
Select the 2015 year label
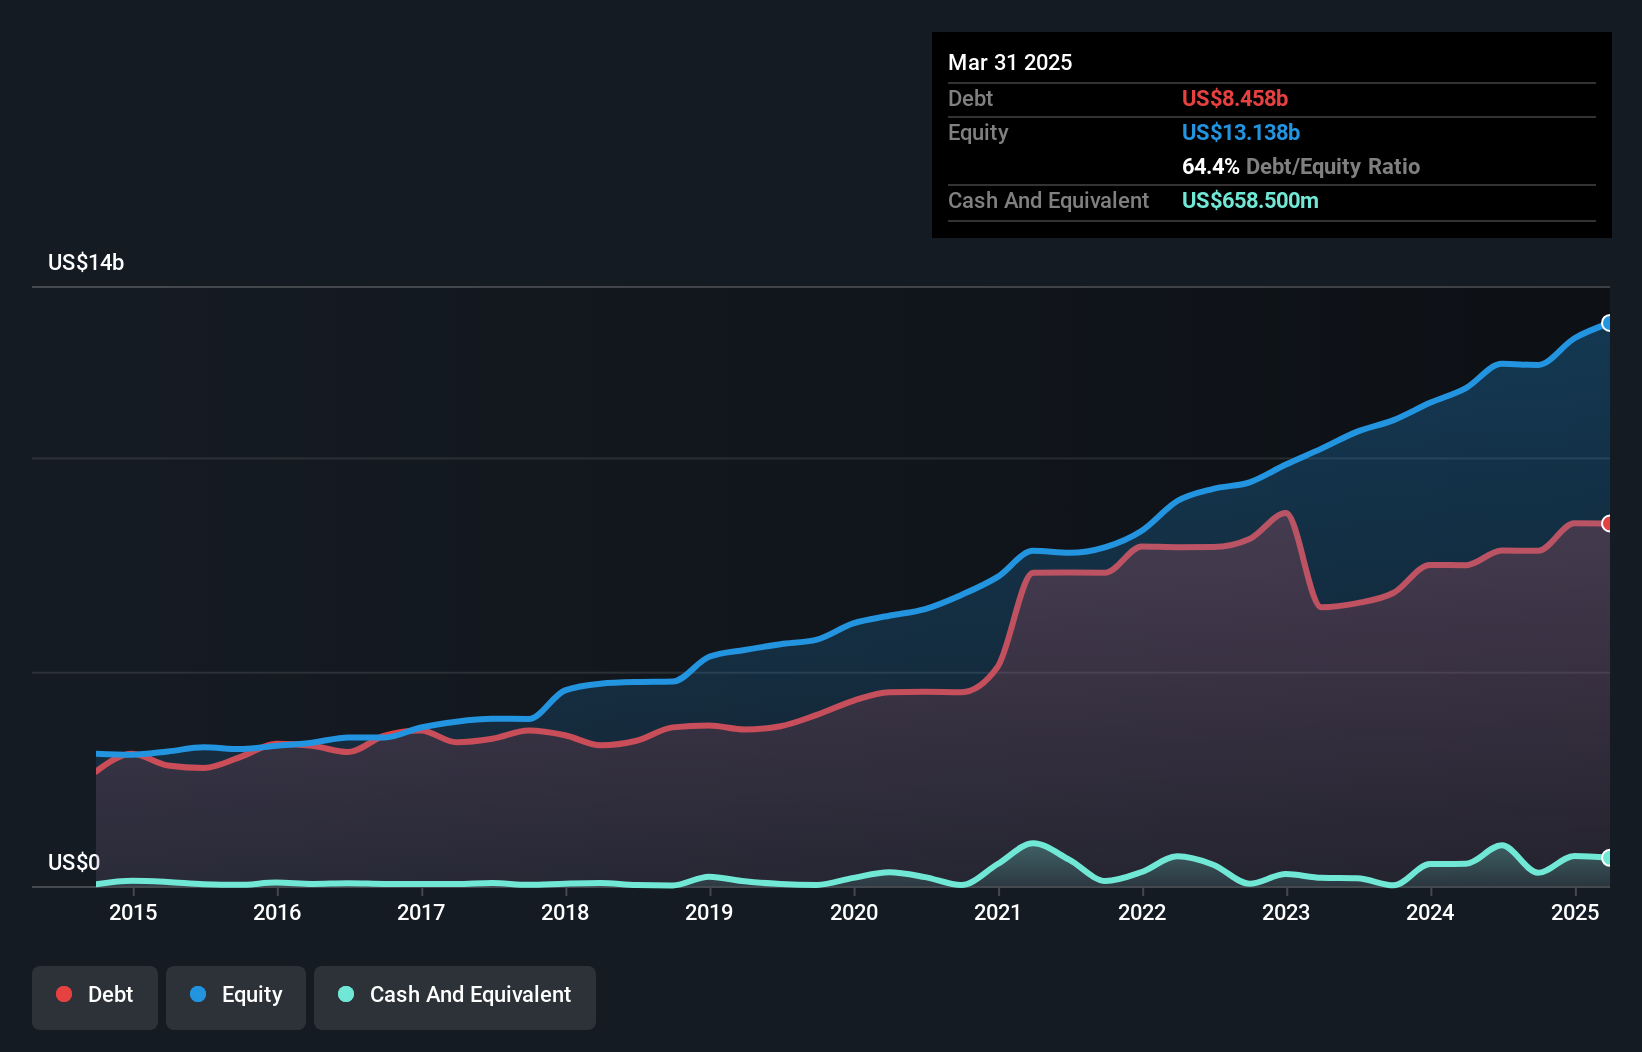point(134,912)
